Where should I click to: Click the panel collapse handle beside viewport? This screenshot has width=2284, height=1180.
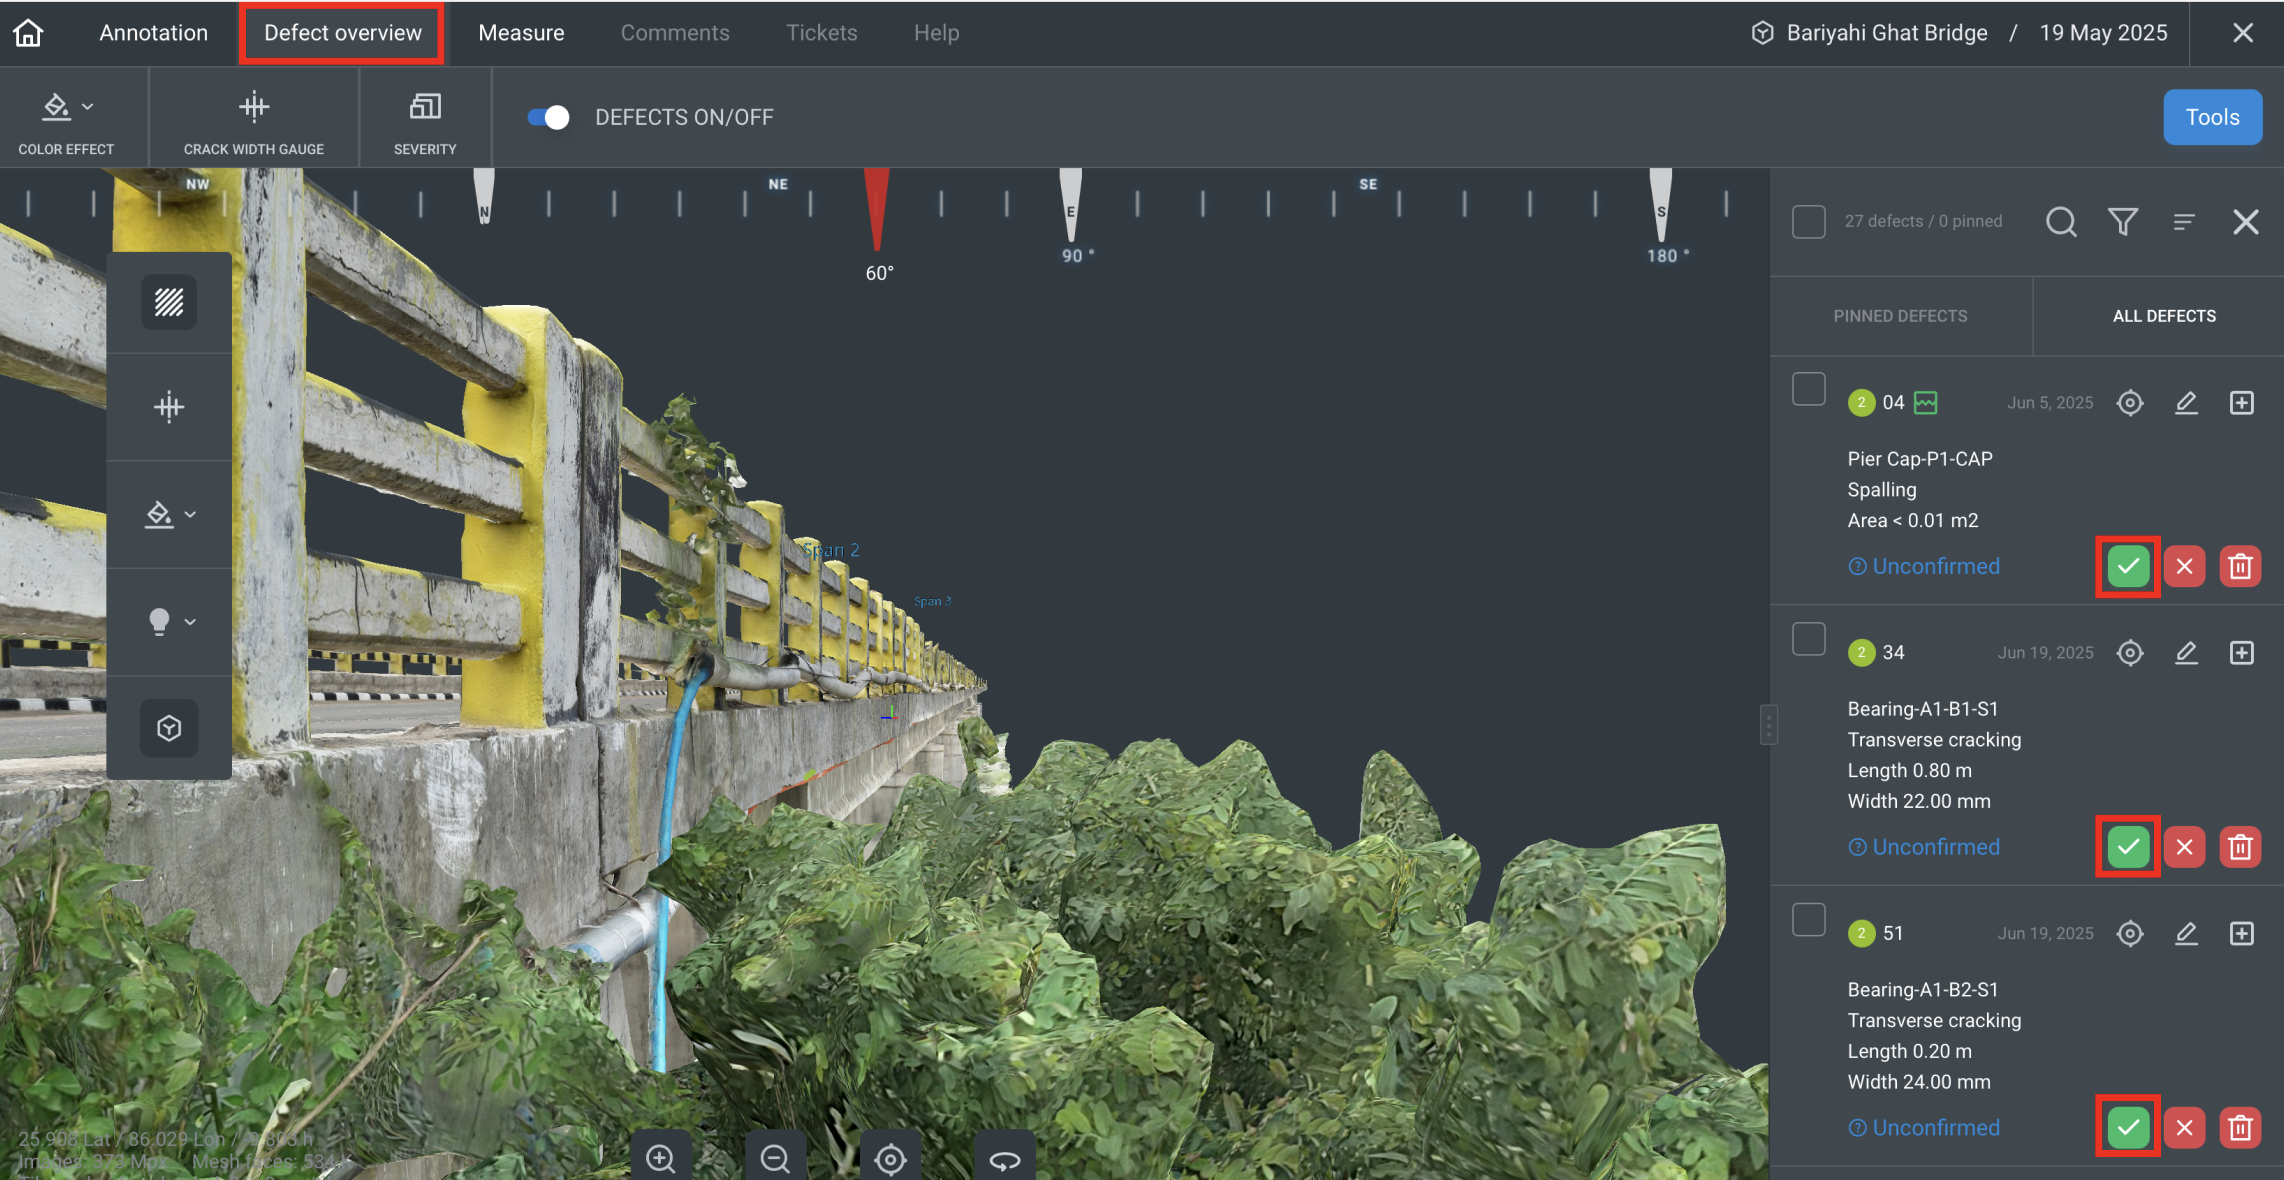(x=1769, y=724)
